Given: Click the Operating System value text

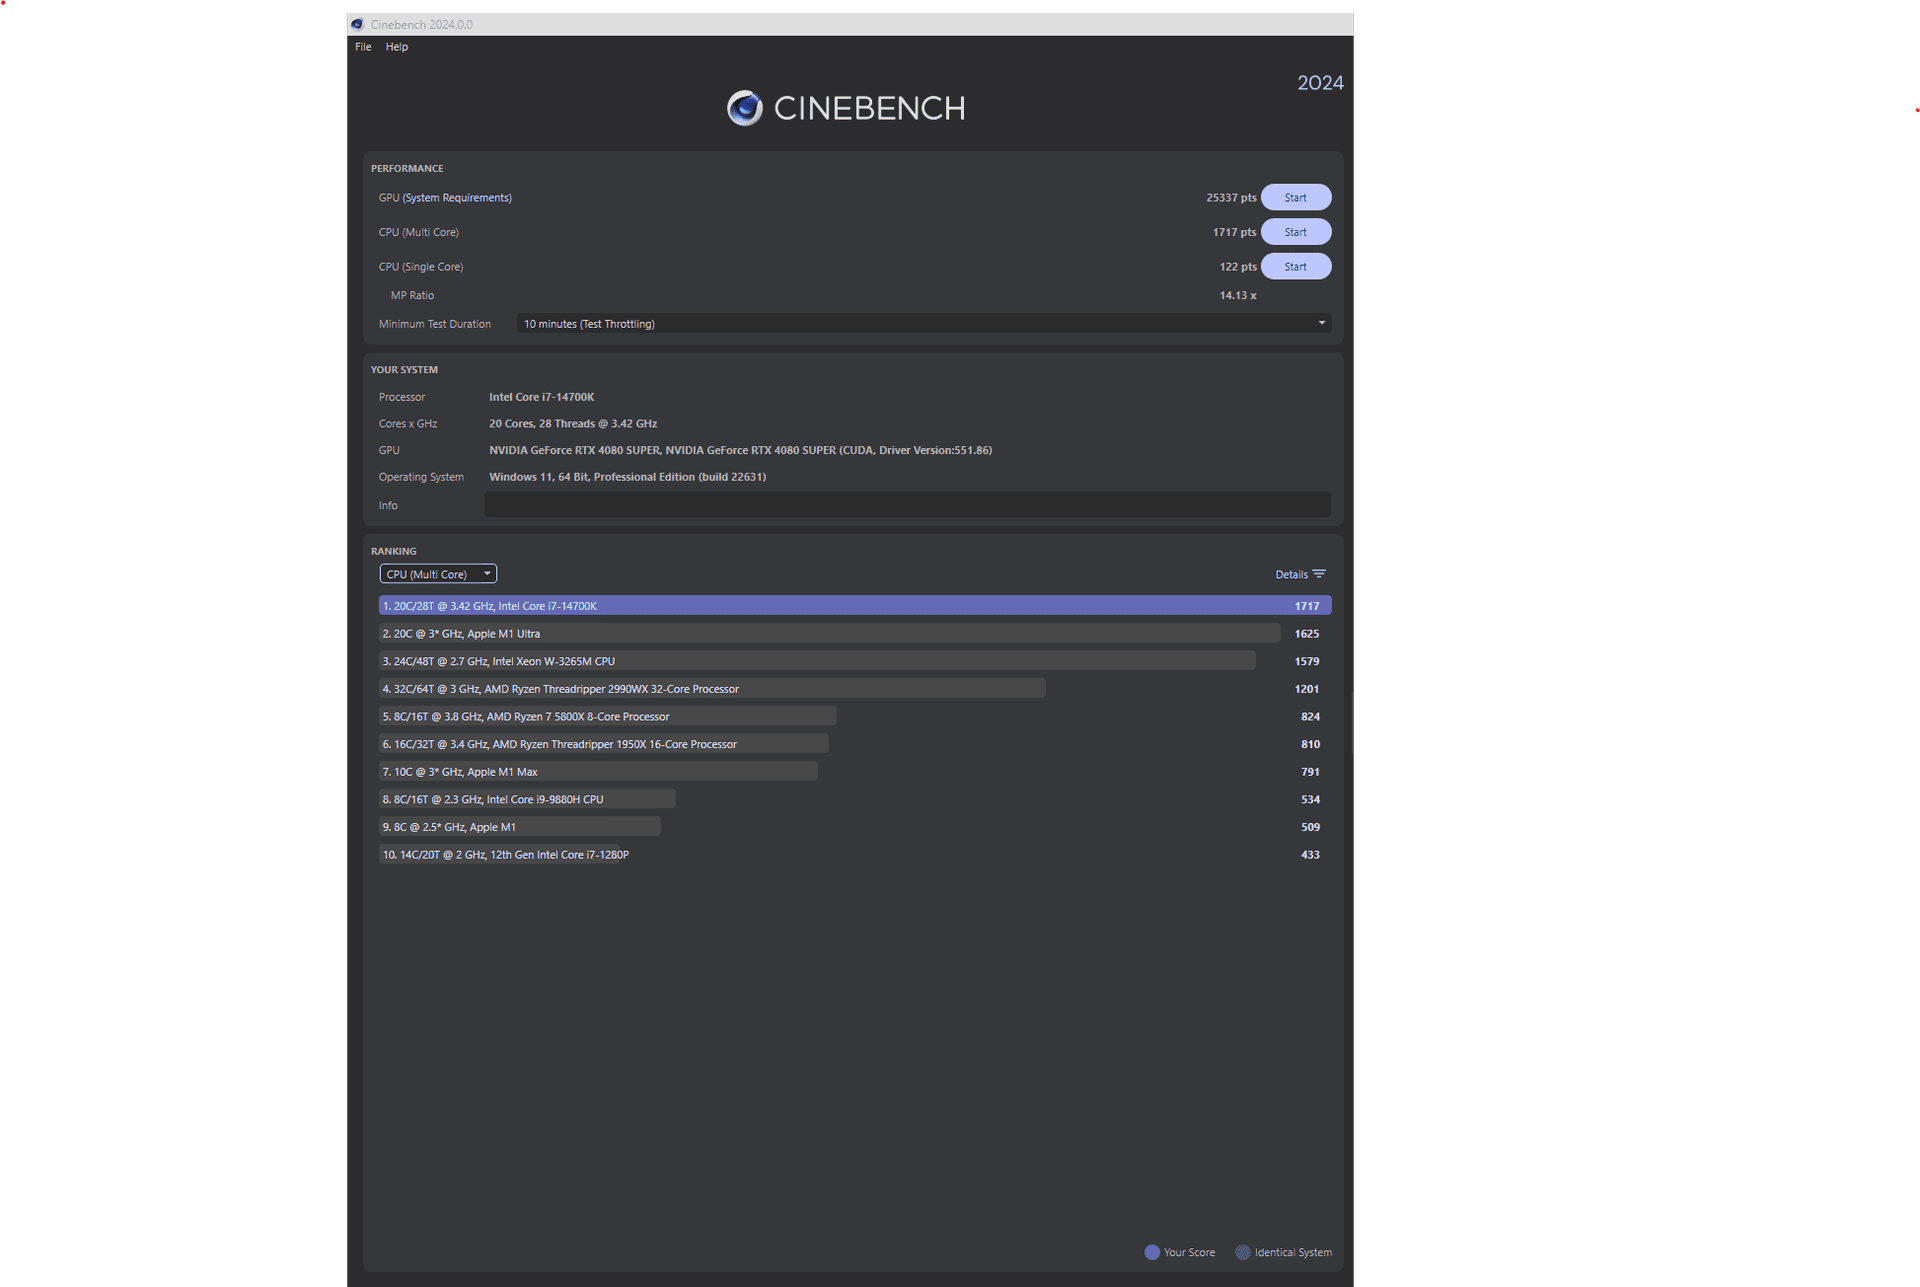Looking at the screenshot, I should 628,477.
